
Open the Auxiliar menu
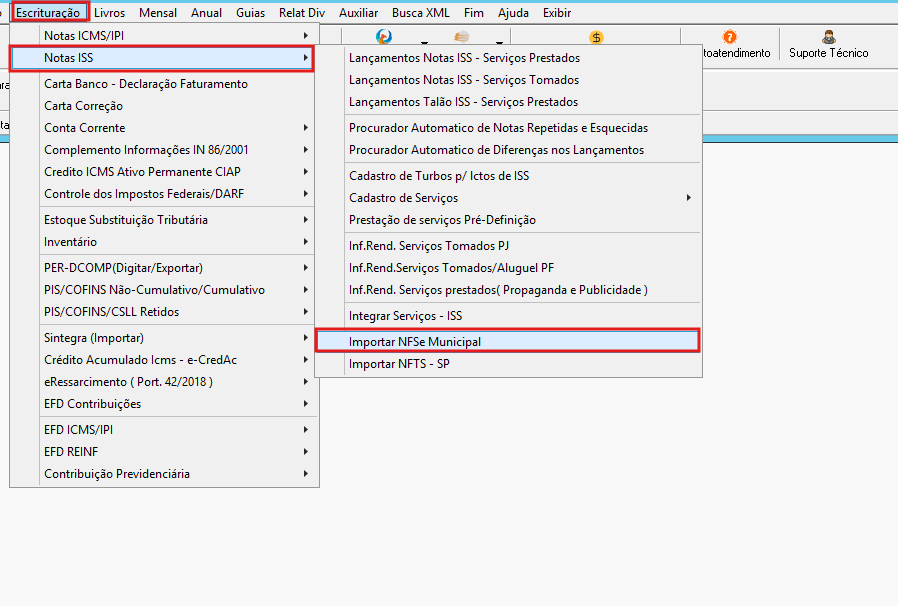coord(359,13)
